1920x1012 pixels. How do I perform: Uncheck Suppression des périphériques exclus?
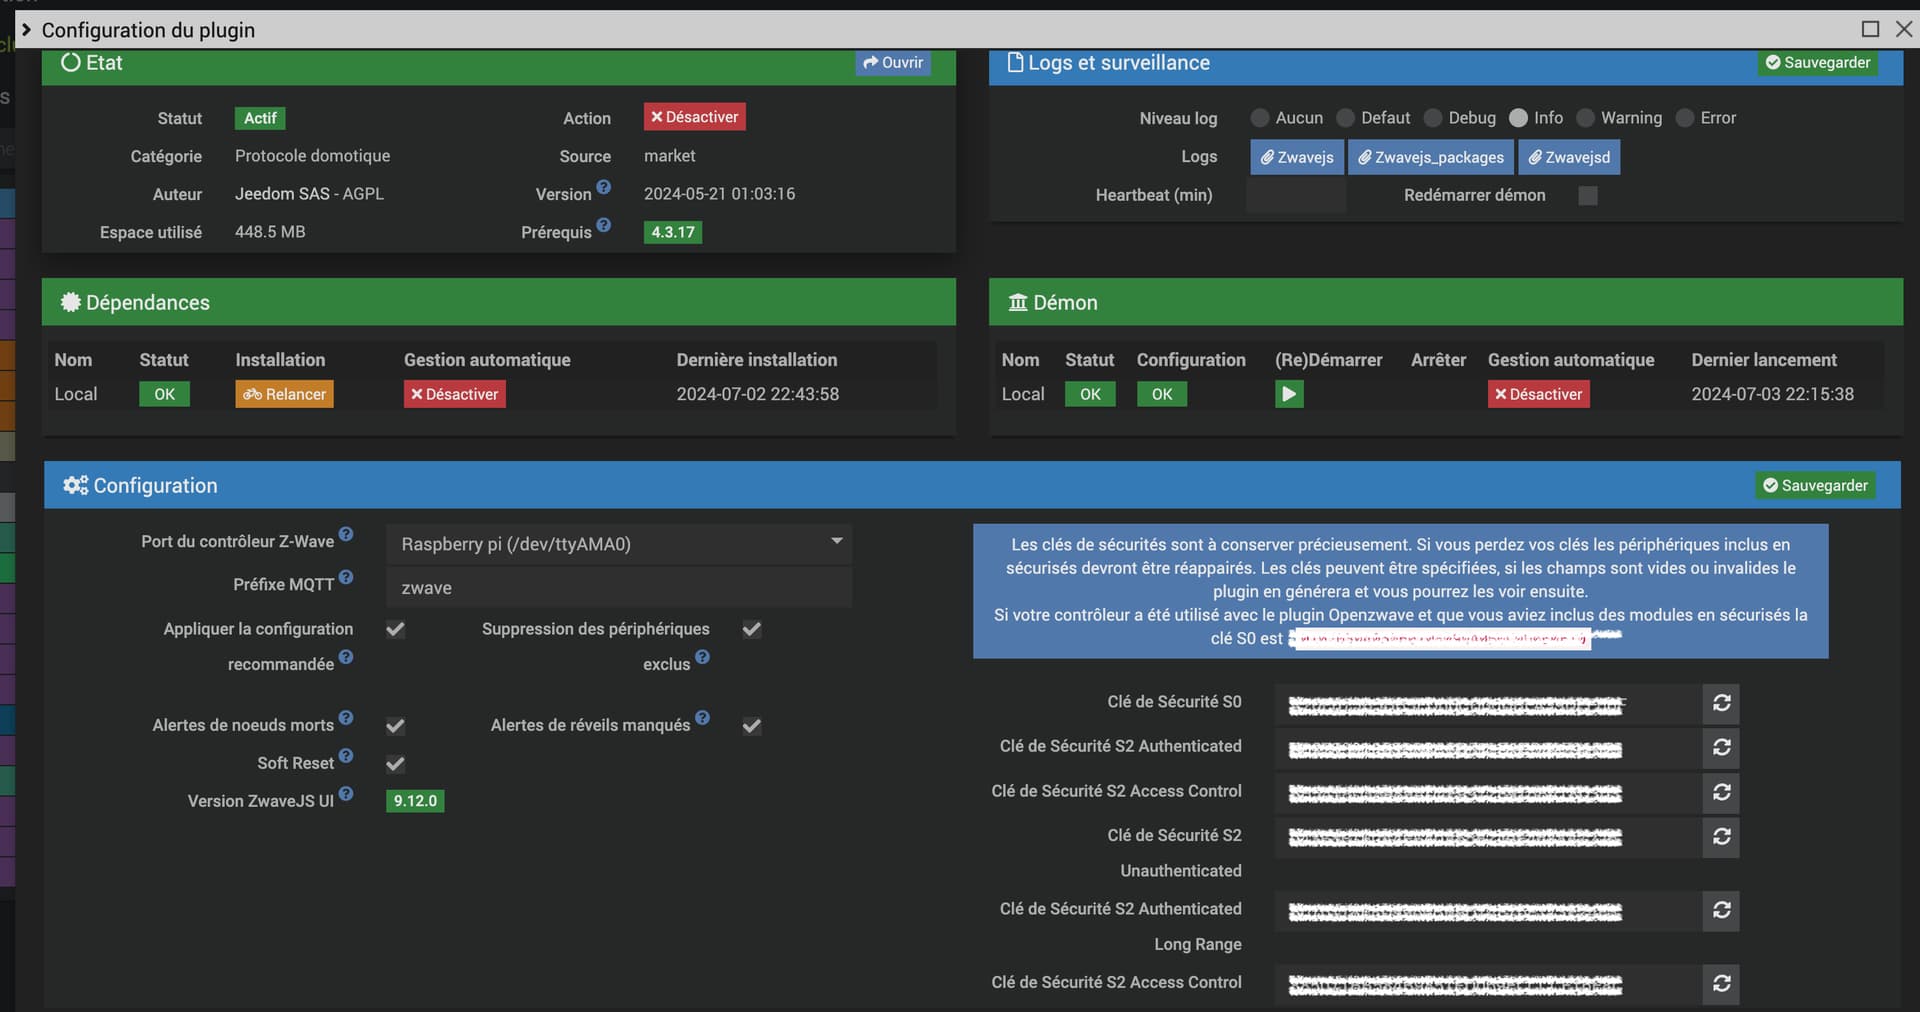(752, 629)
